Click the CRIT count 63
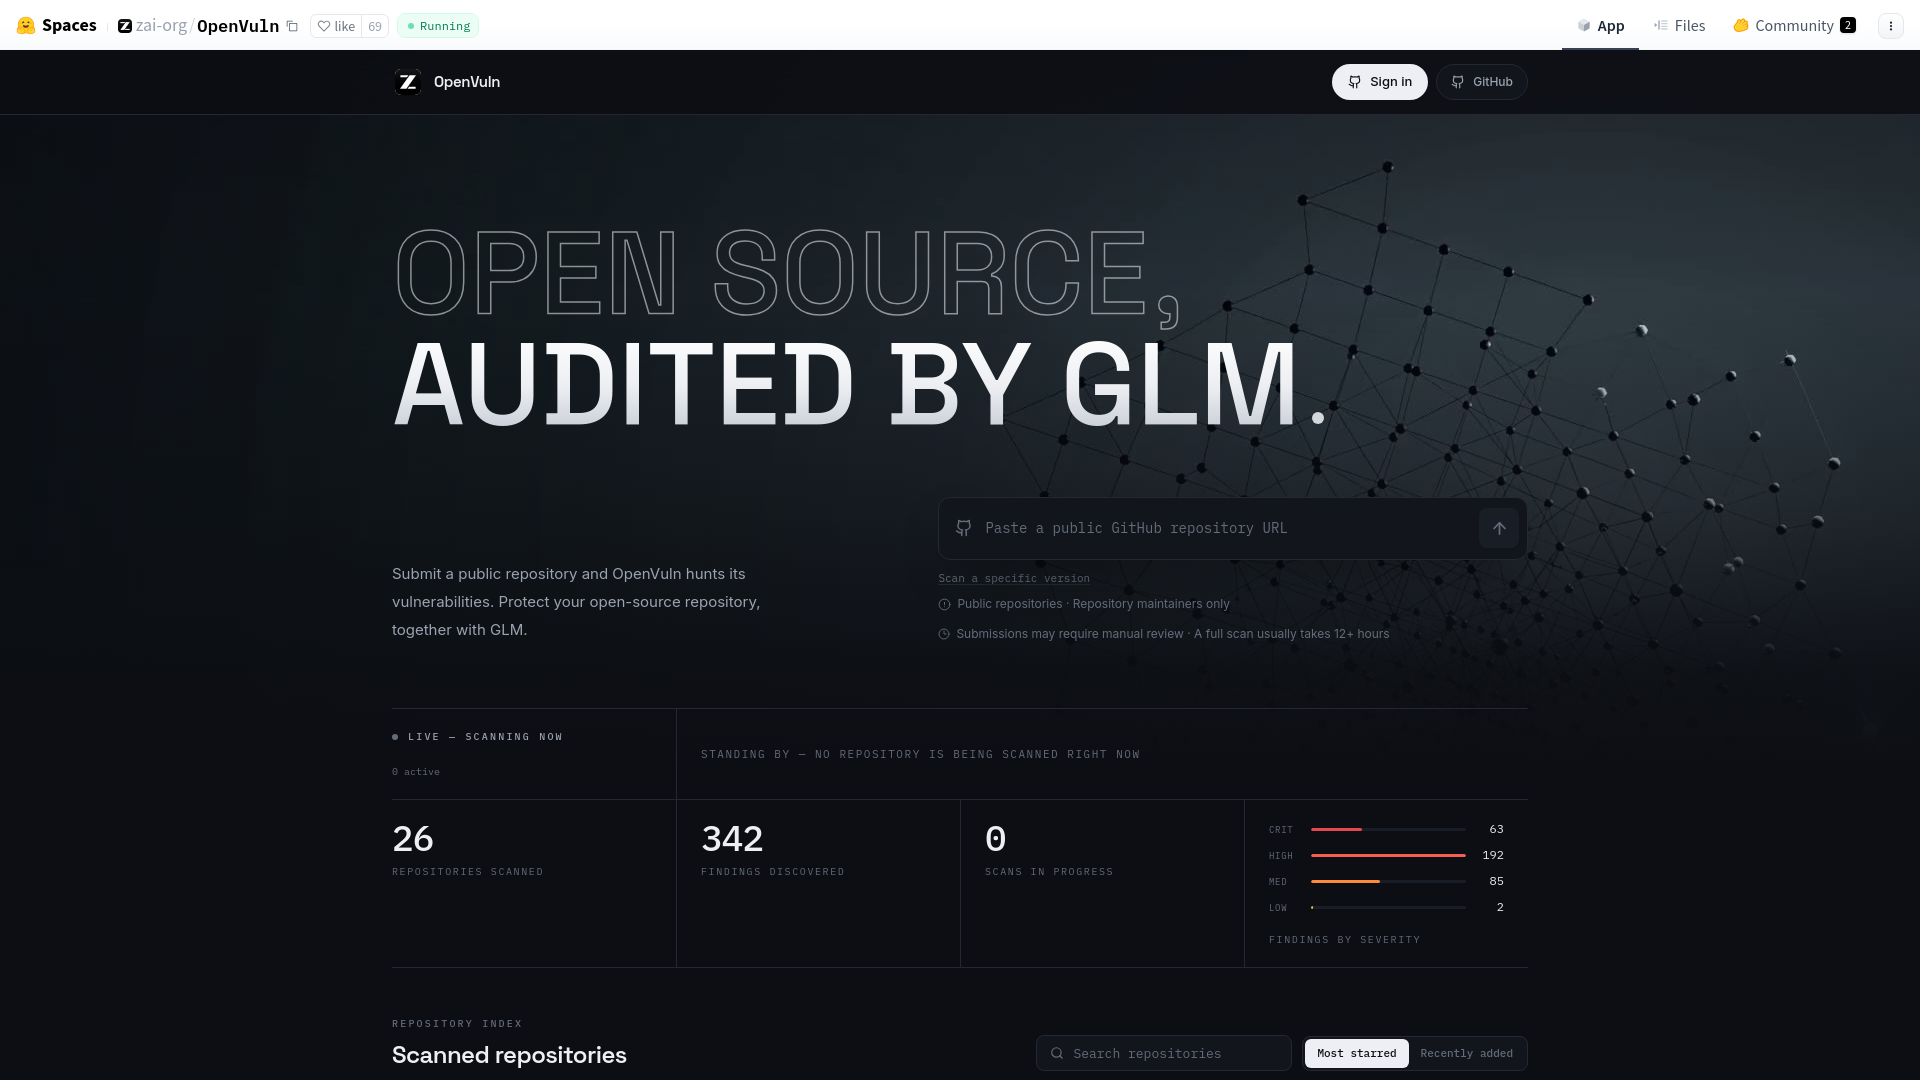 pos(1496,829)
